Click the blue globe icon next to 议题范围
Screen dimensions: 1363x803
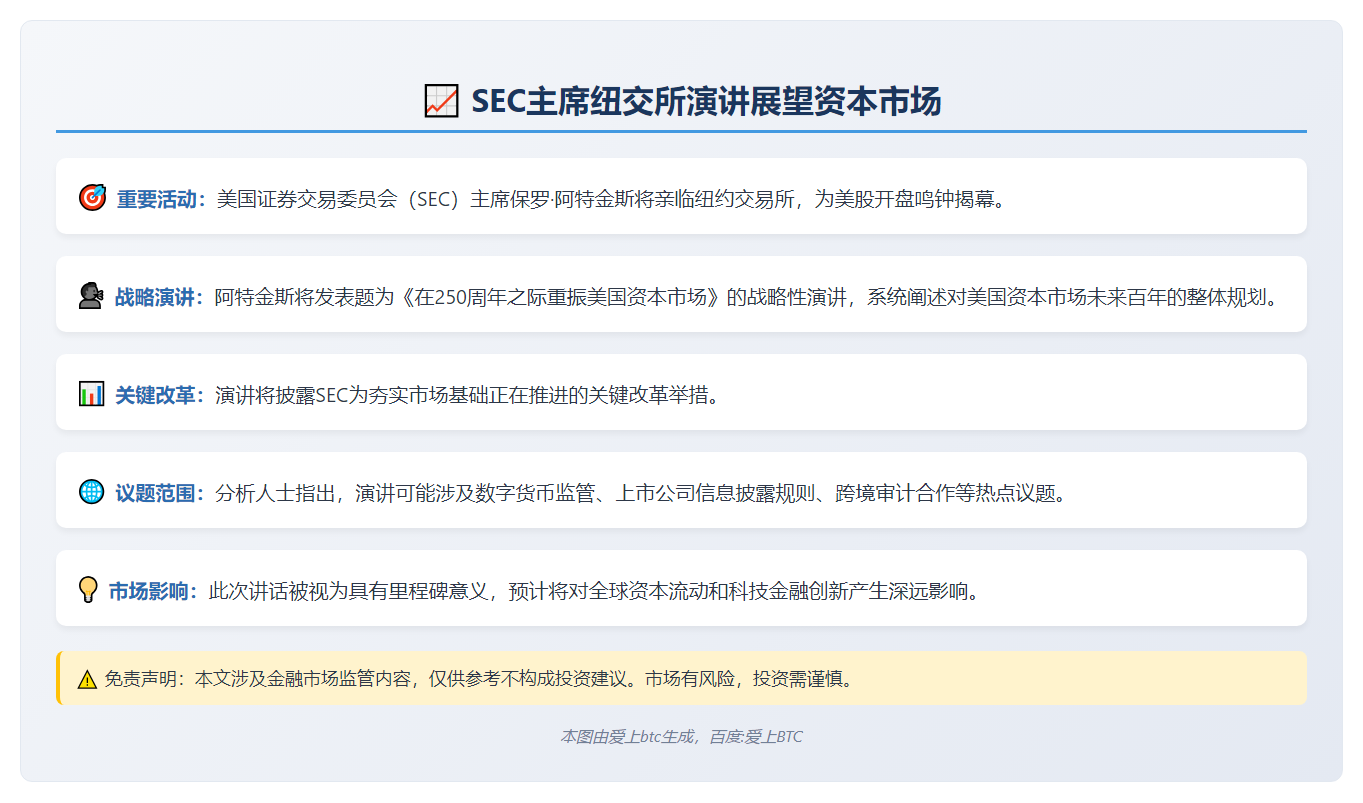pyautogui.click(x=90, y=490)
